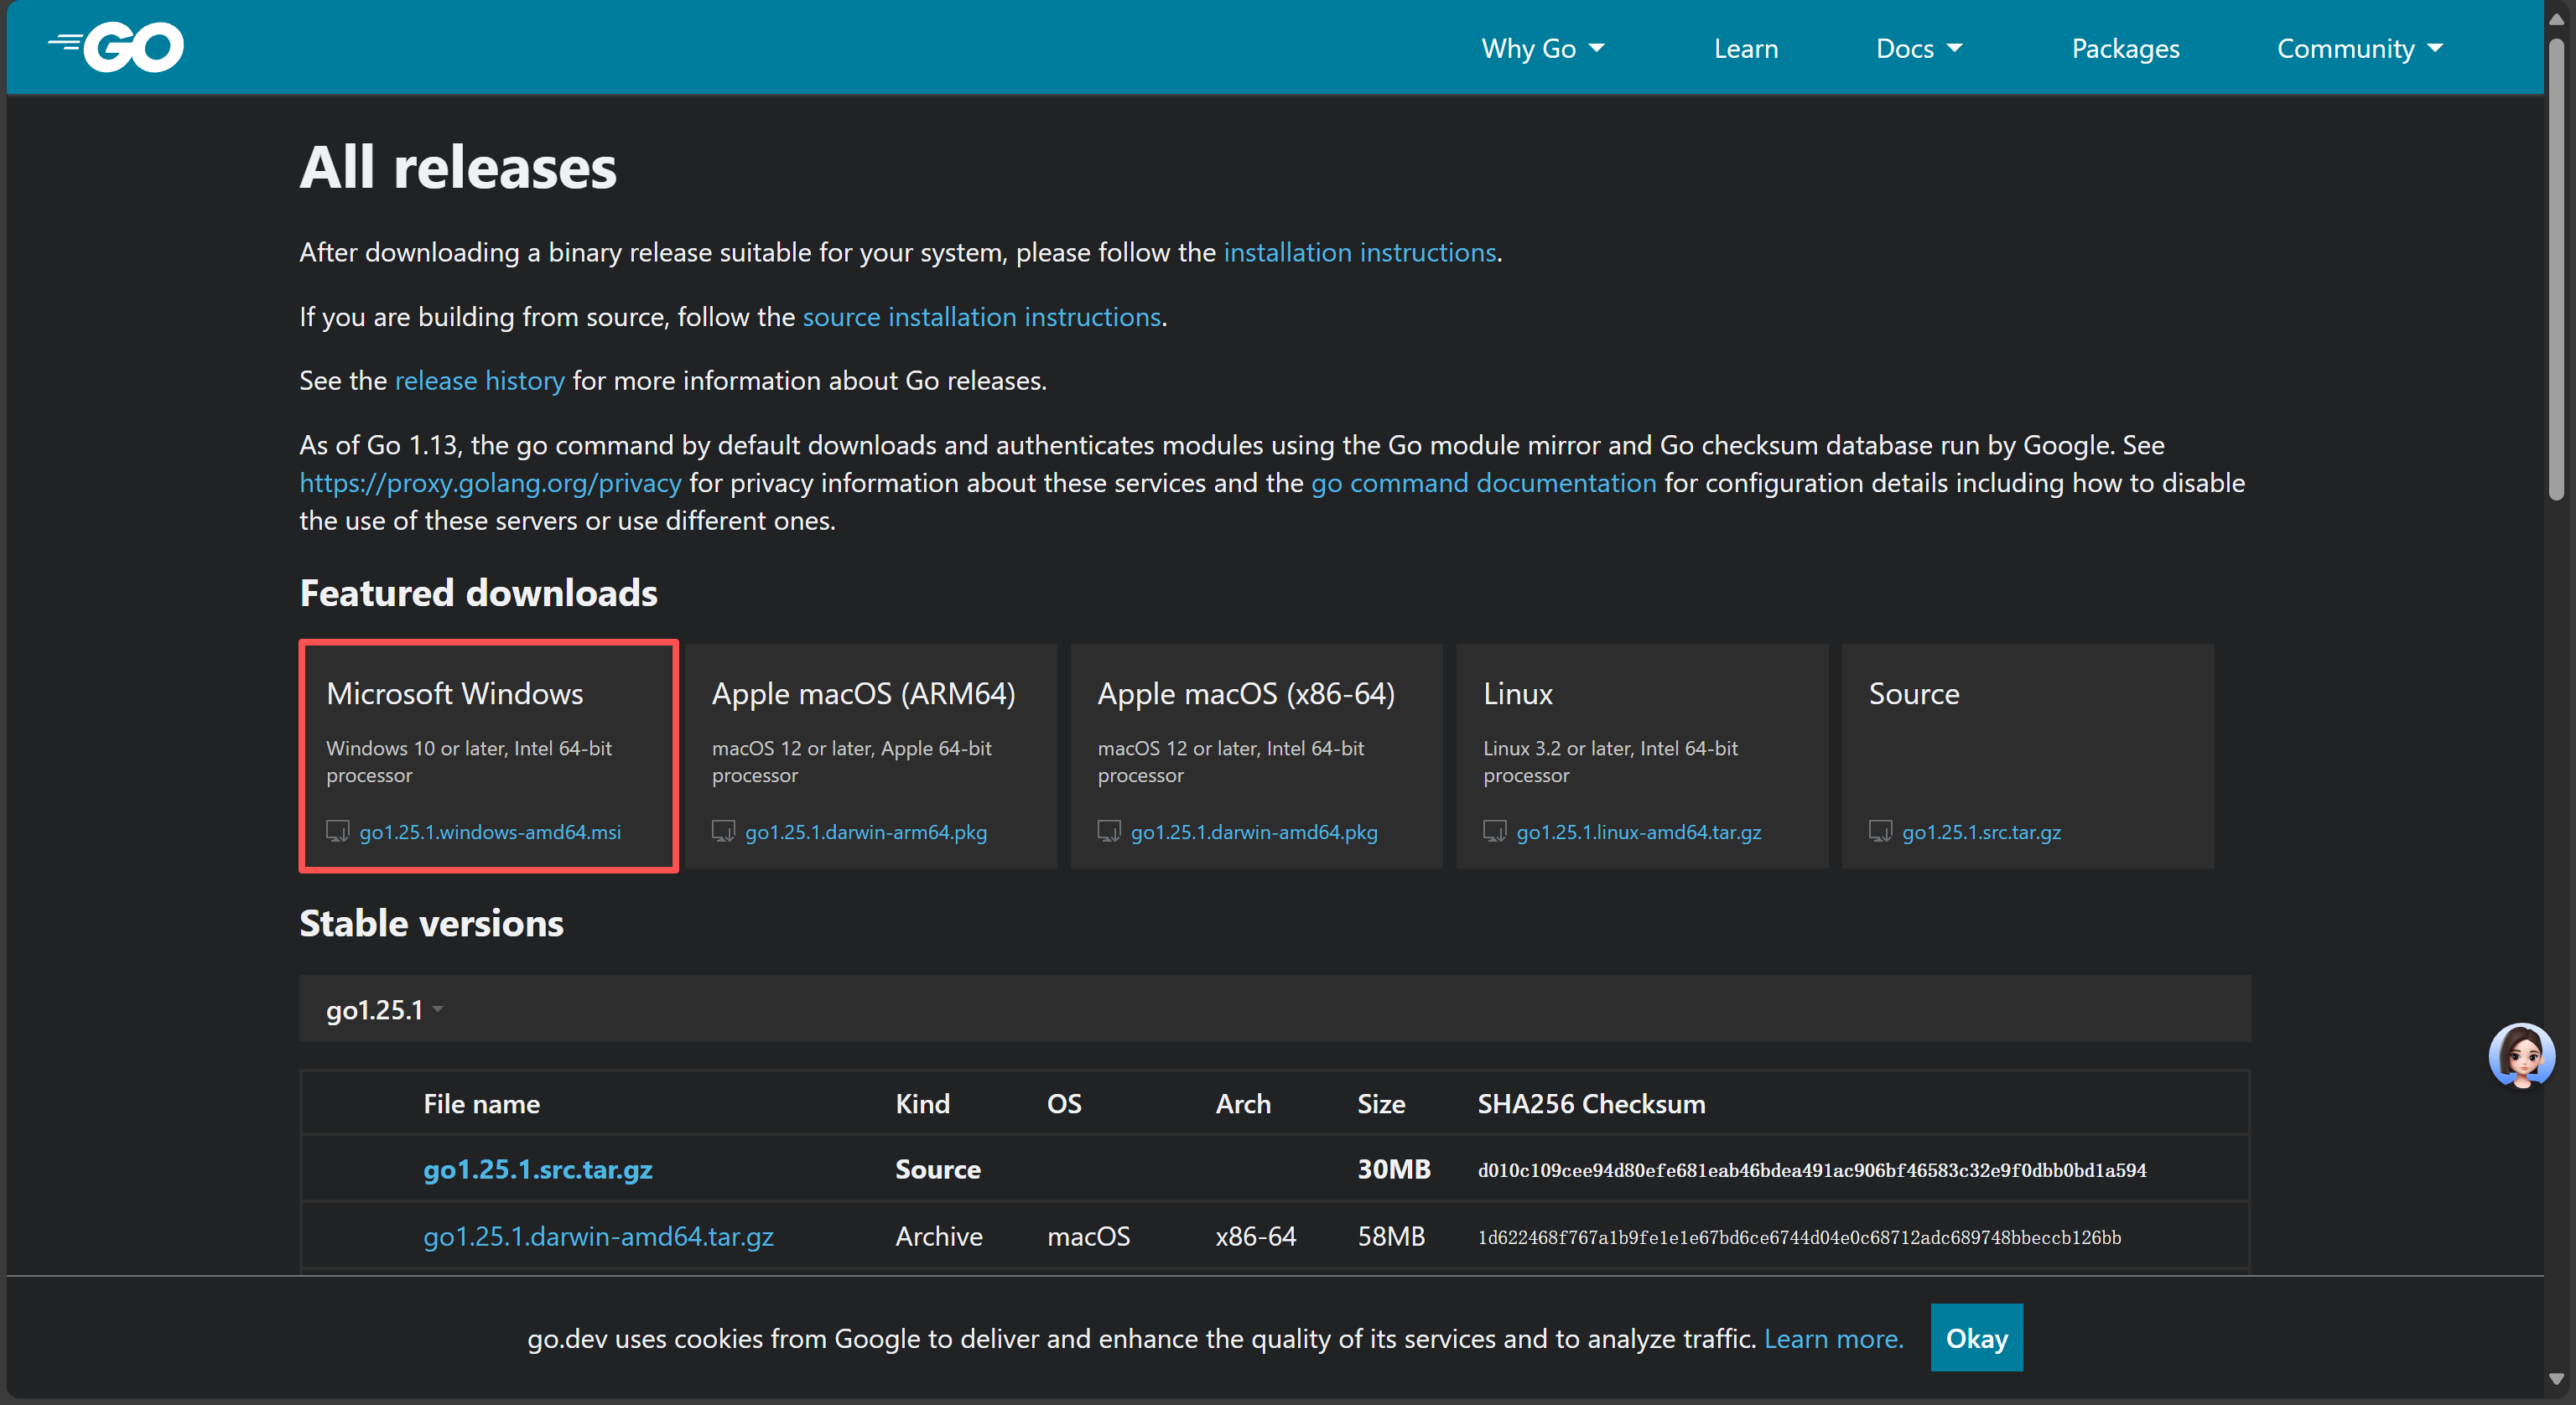
Task: Click go1.25.1.darwin-amd64.tar.gz in the table
Action: pos(598,1236)
